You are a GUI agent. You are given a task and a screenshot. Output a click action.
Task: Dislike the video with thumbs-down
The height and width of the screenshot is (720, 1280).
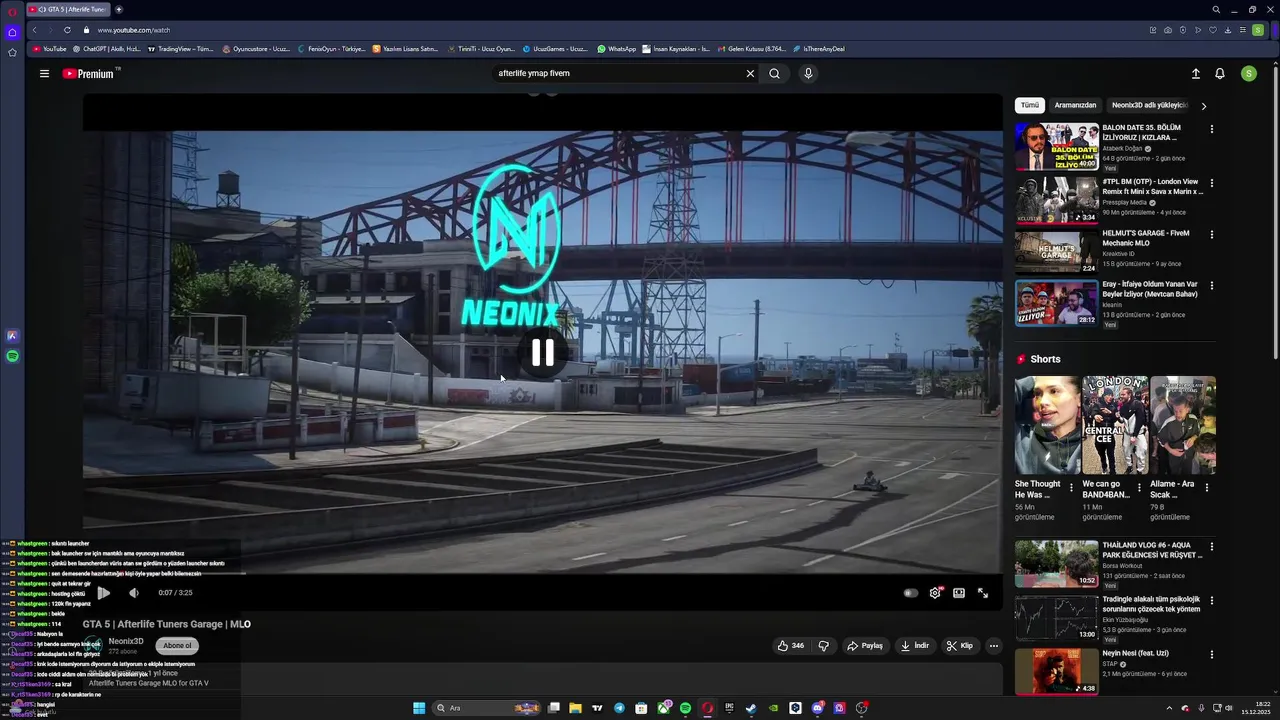(x=824, y=645)
